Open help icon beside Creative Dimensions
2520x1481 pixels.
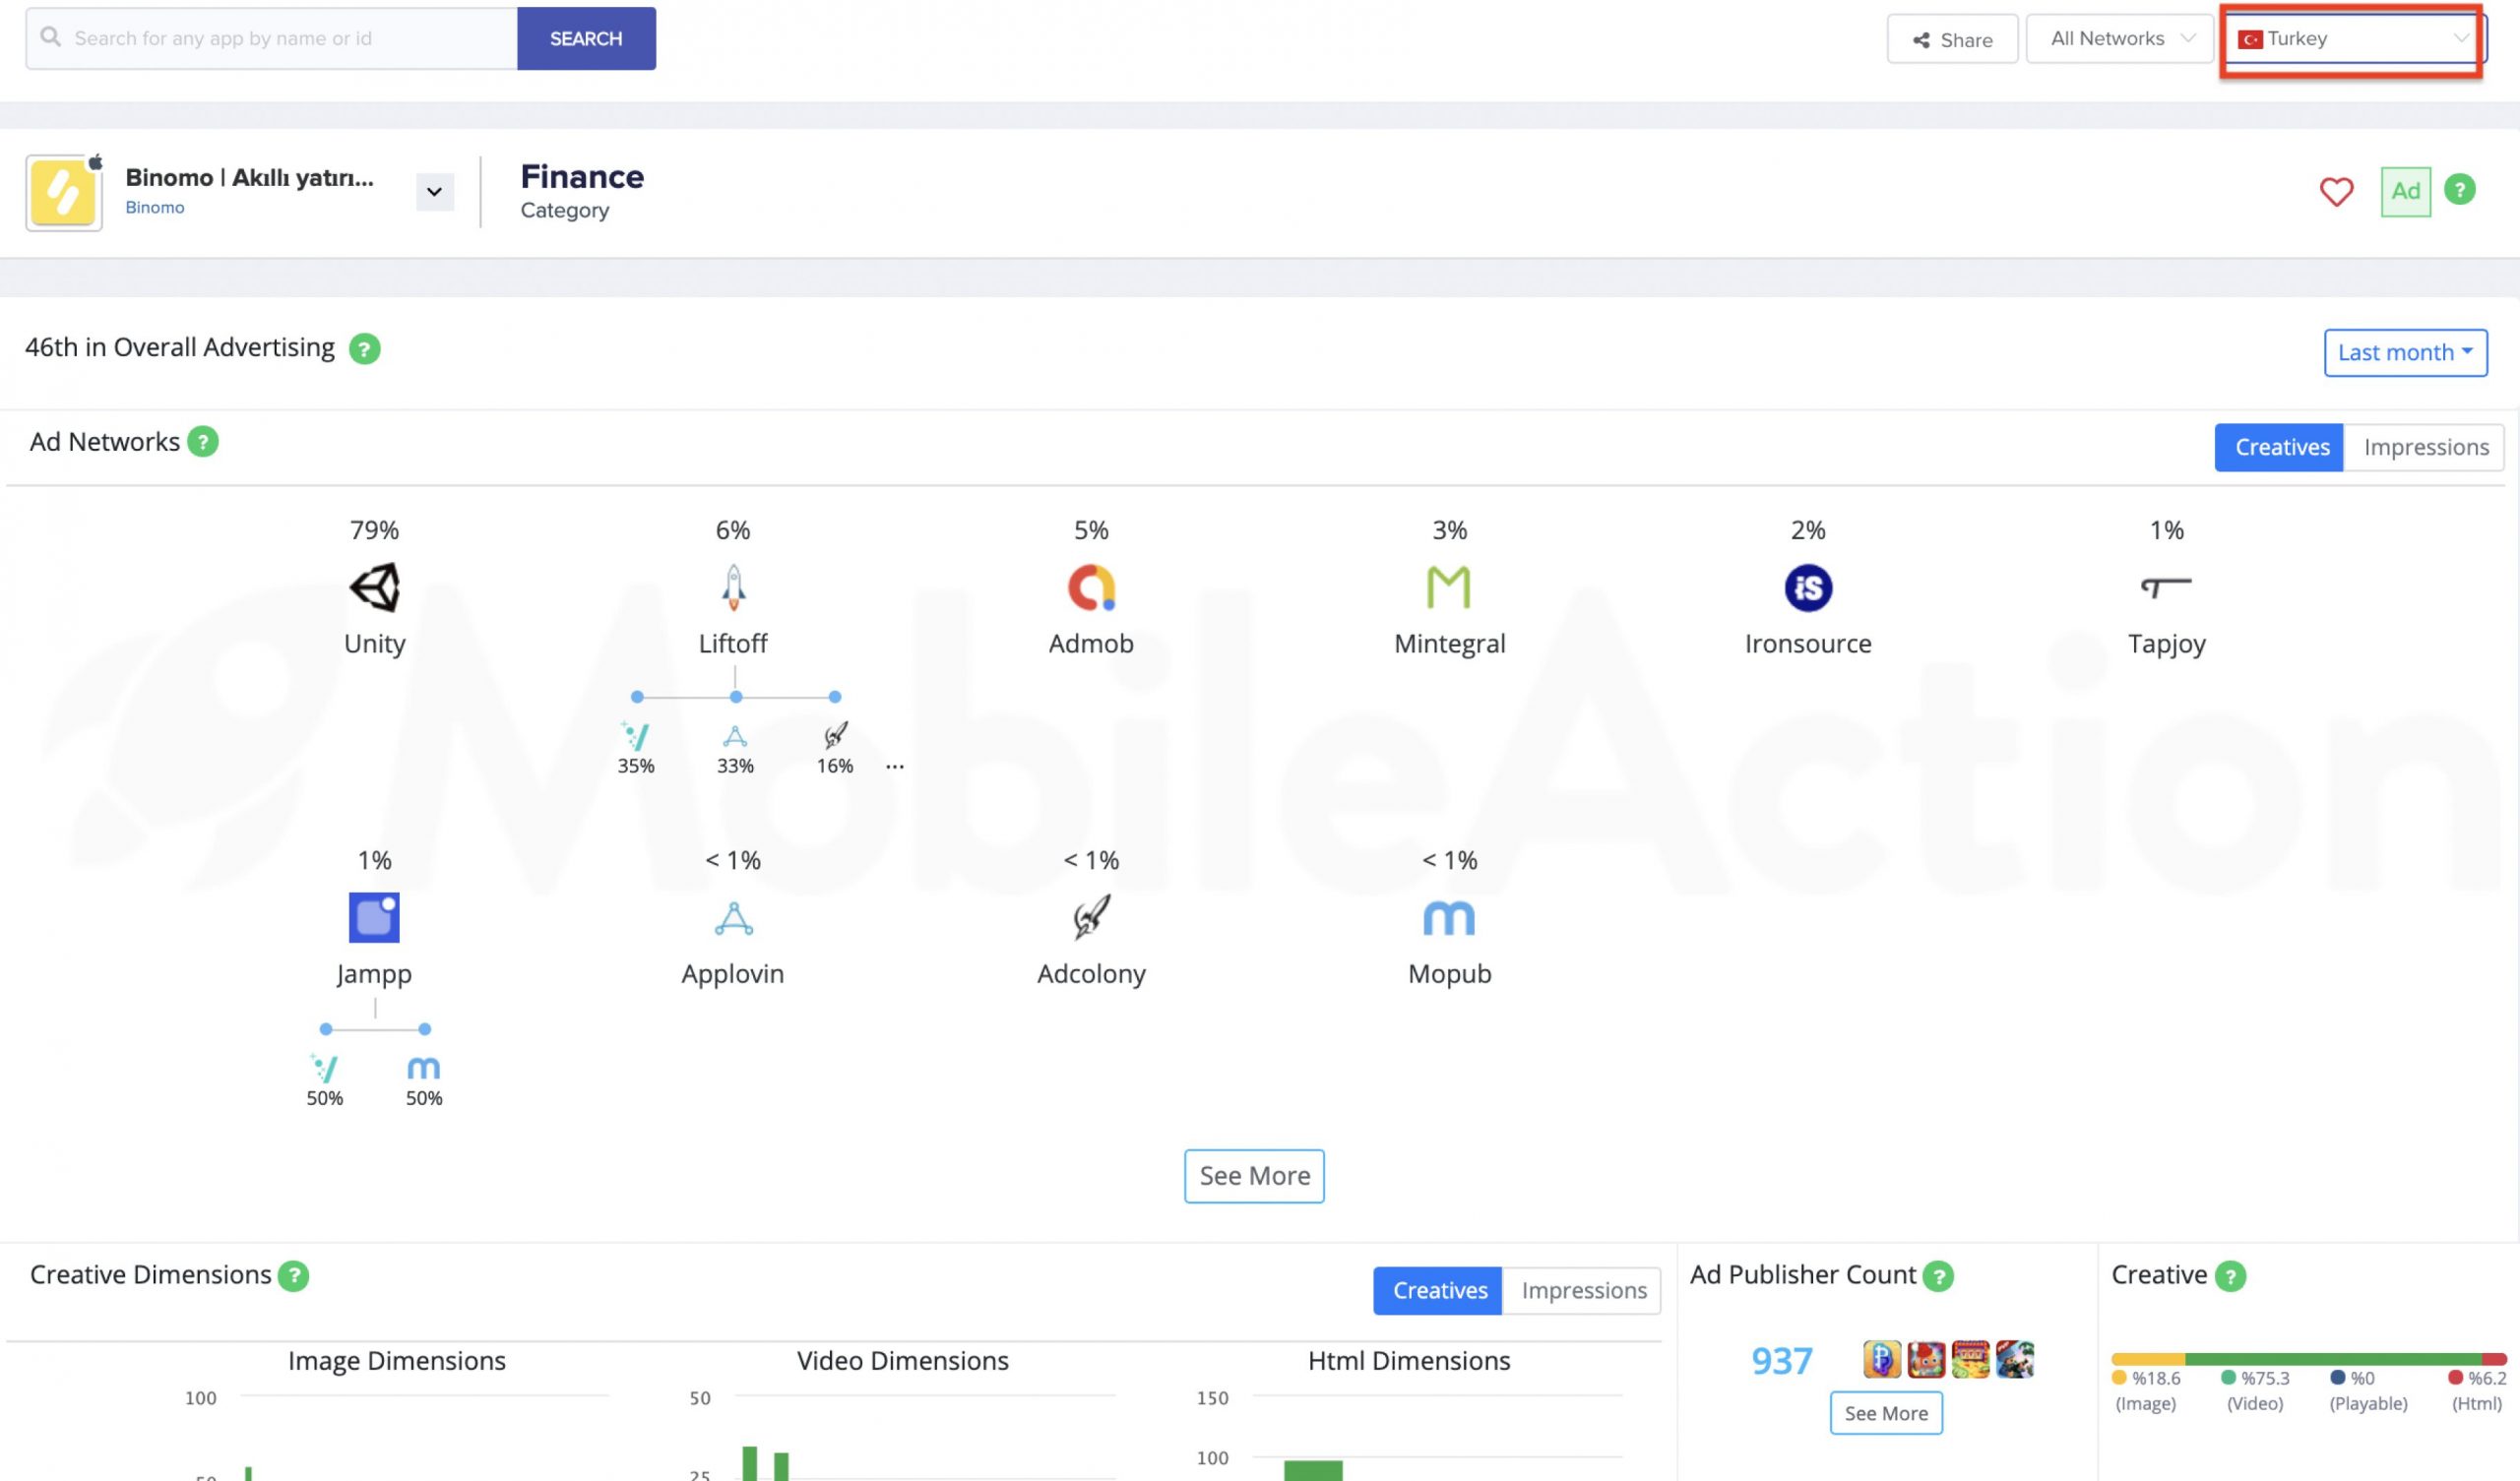293,1275
